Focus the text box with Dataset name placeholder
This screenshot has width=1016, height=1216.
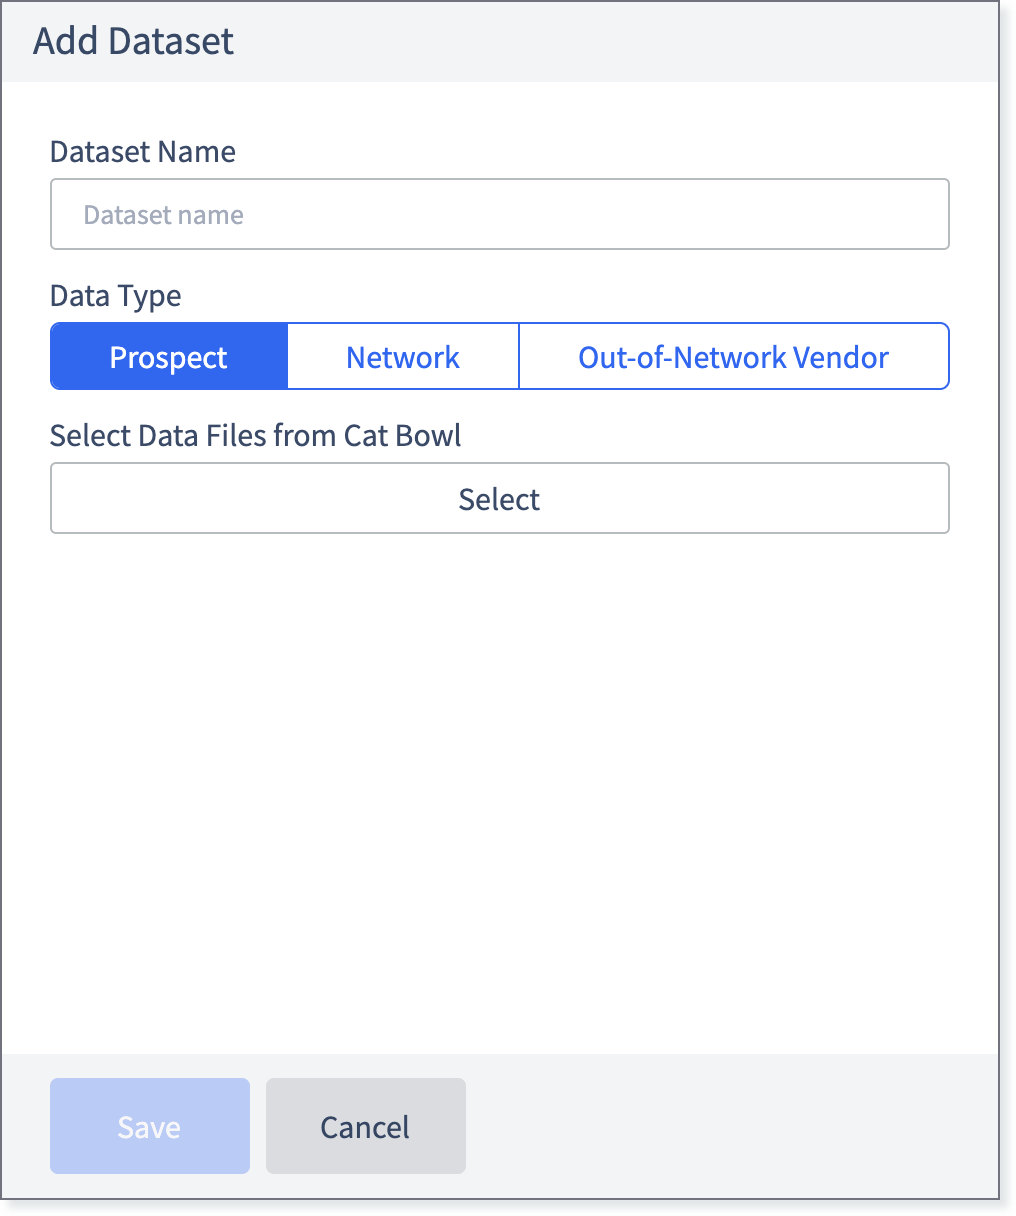tap(499, 214)
